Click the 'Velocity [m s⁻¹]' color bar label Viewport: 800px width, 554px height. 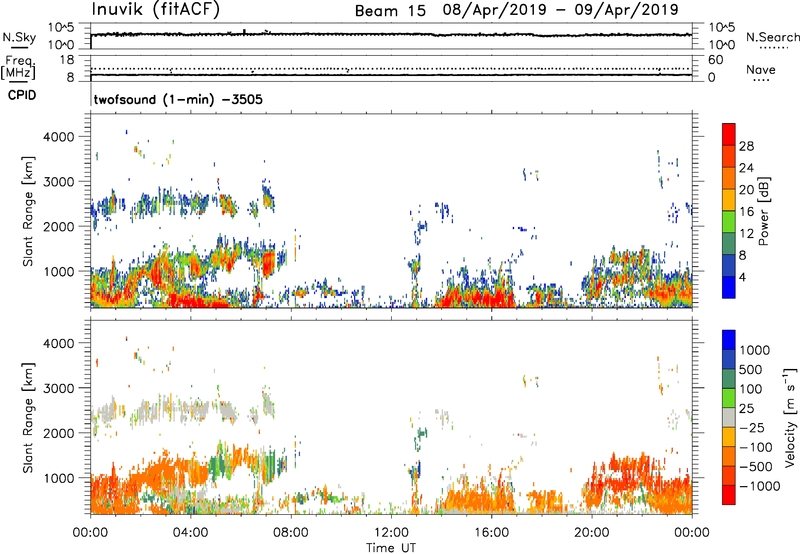[x=790, y=417]
